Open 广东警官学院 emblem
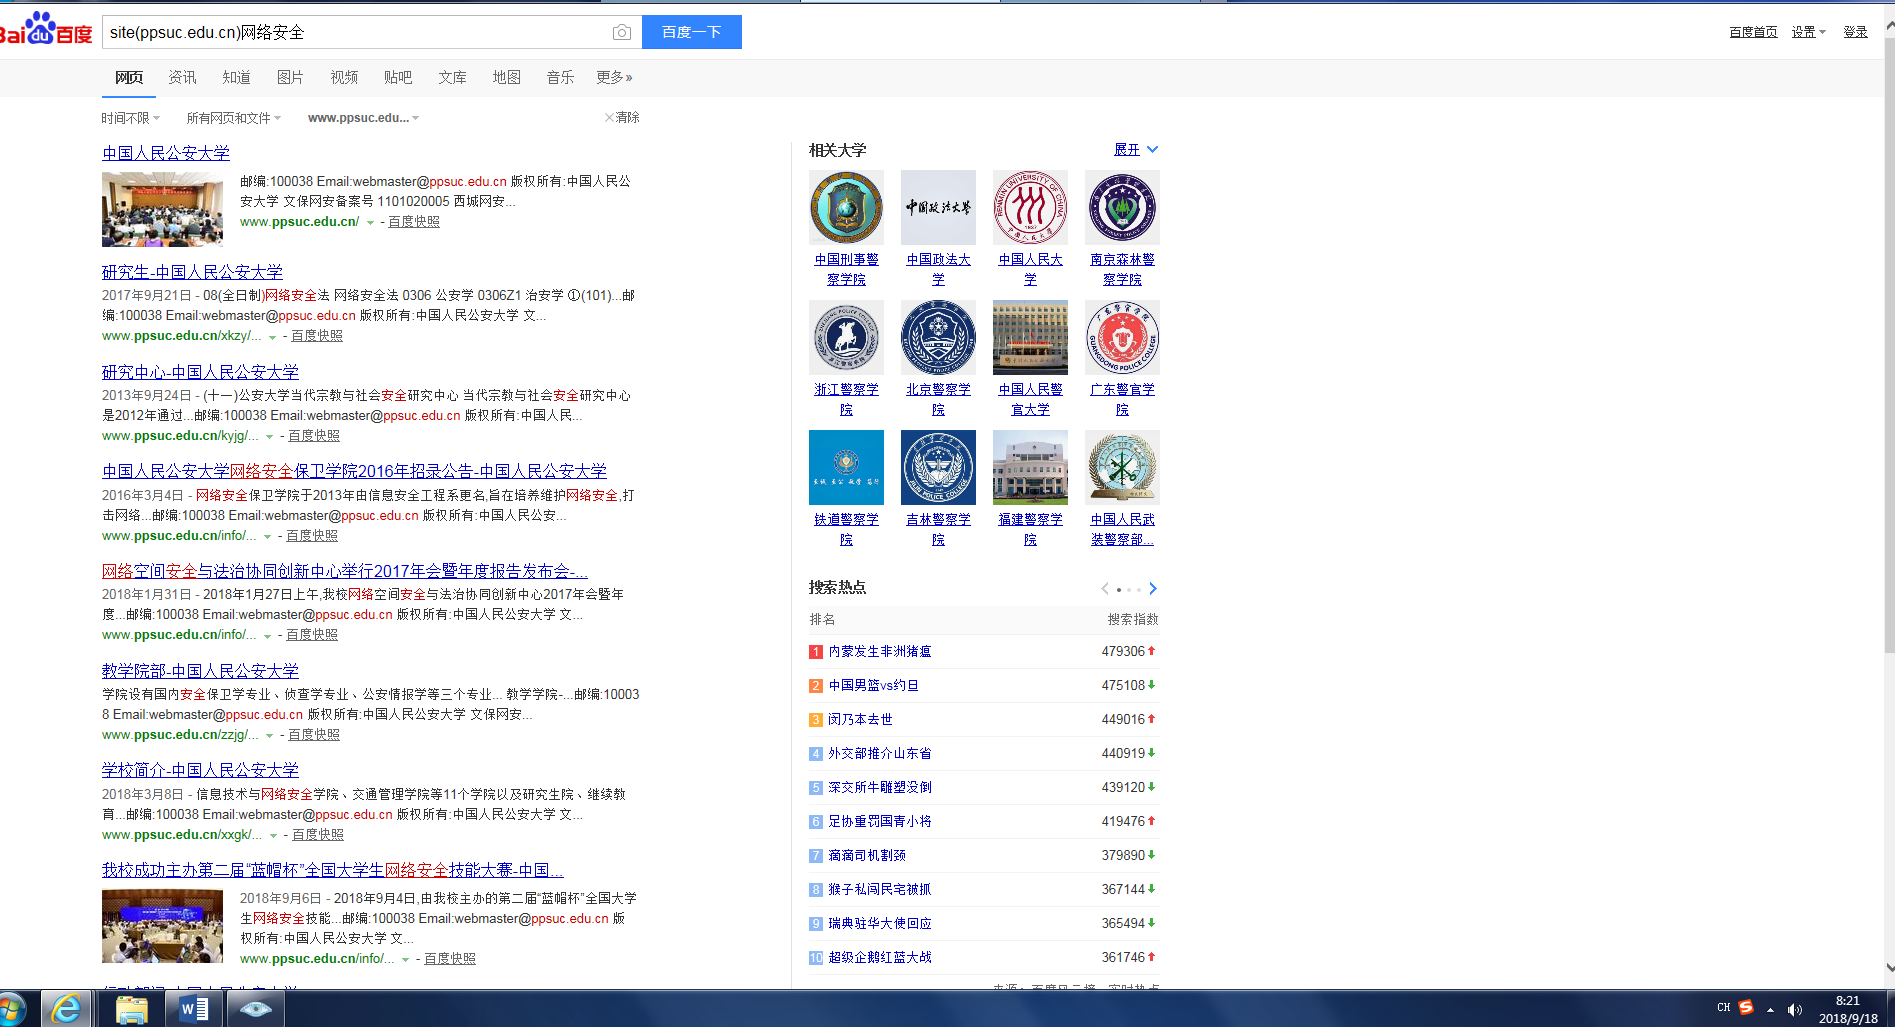This screenshot has height=1027, width=1895. coord(1122,337)
